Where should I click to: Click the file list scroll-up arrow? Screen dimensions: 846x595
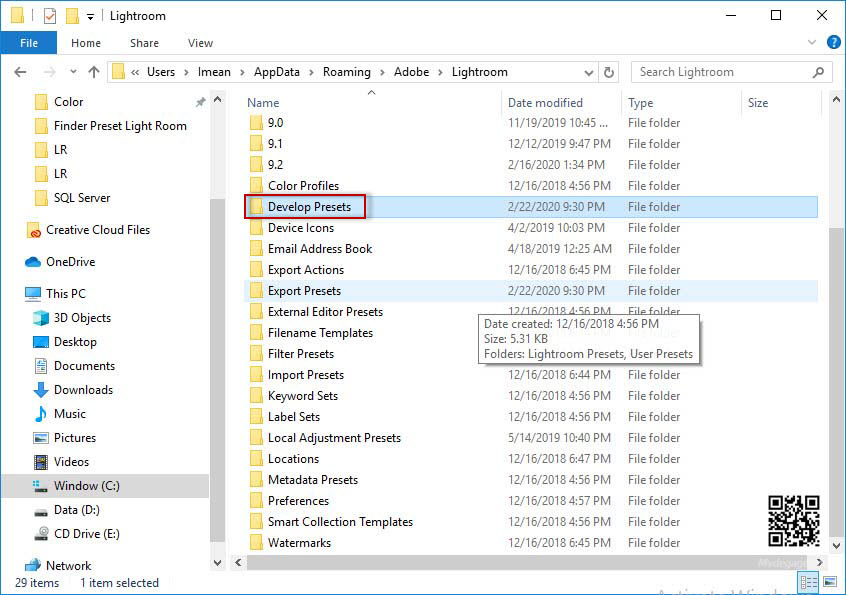coord(836,100)
